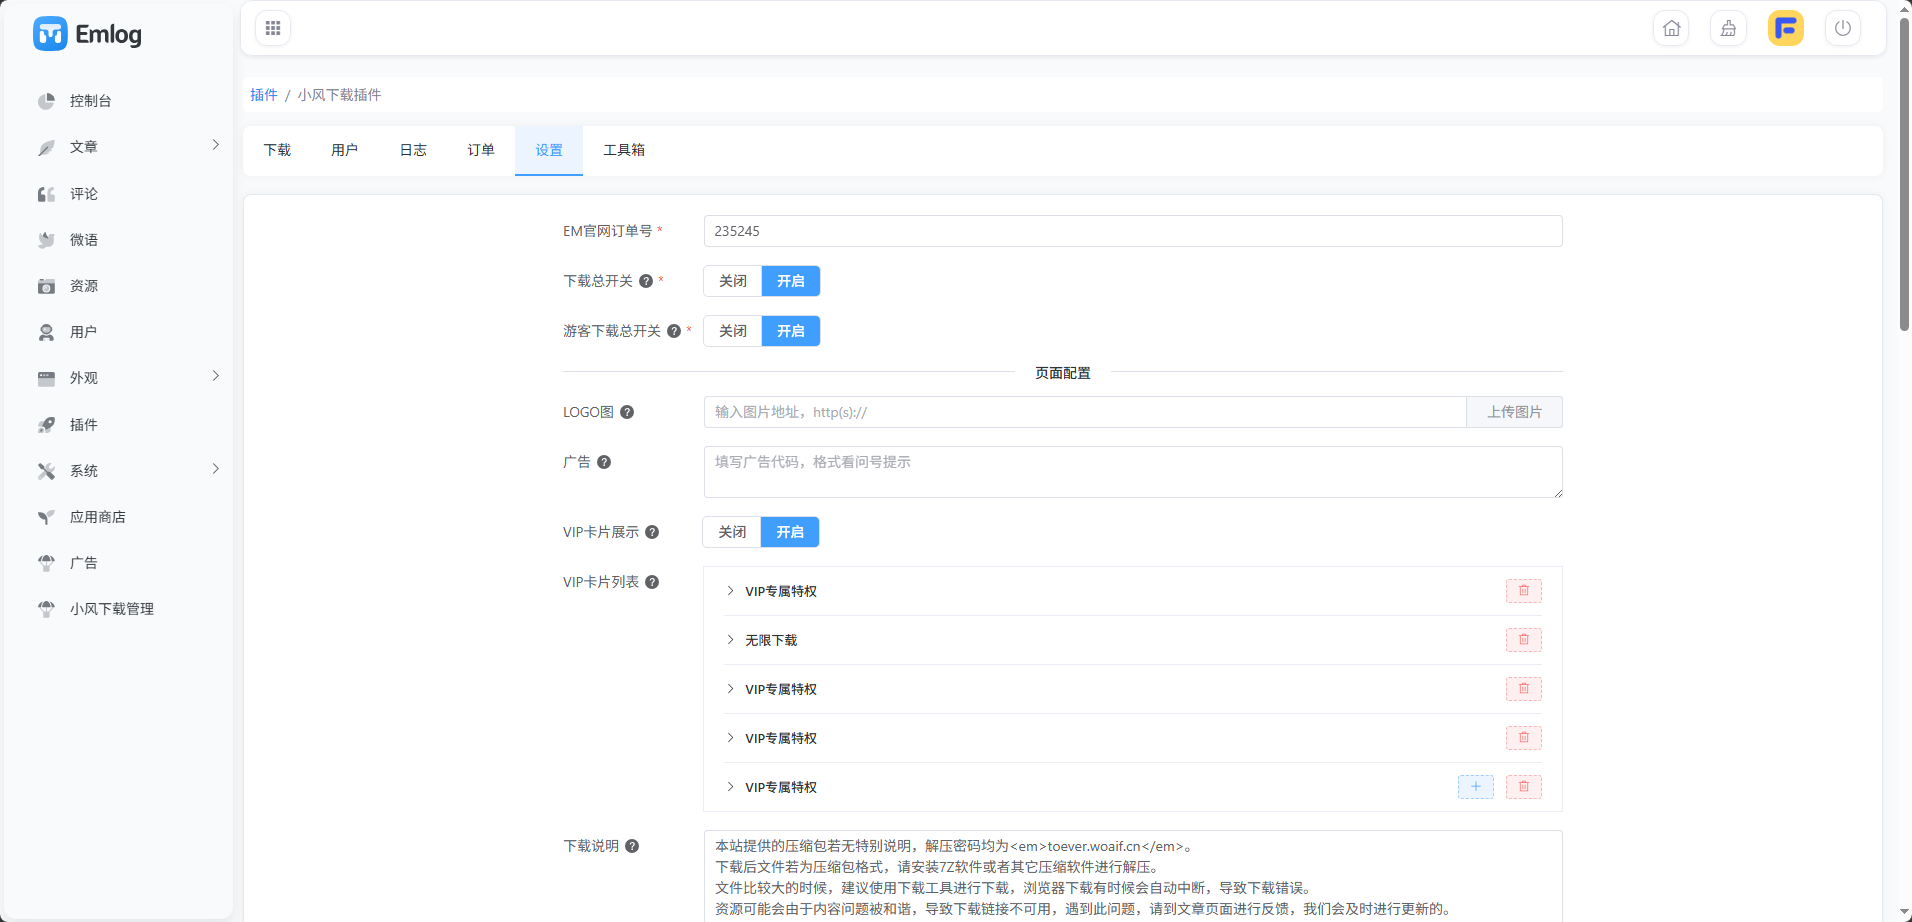Add a new VIP card with plus icon
This screenshot has height=922, width=1912.
1476,787
